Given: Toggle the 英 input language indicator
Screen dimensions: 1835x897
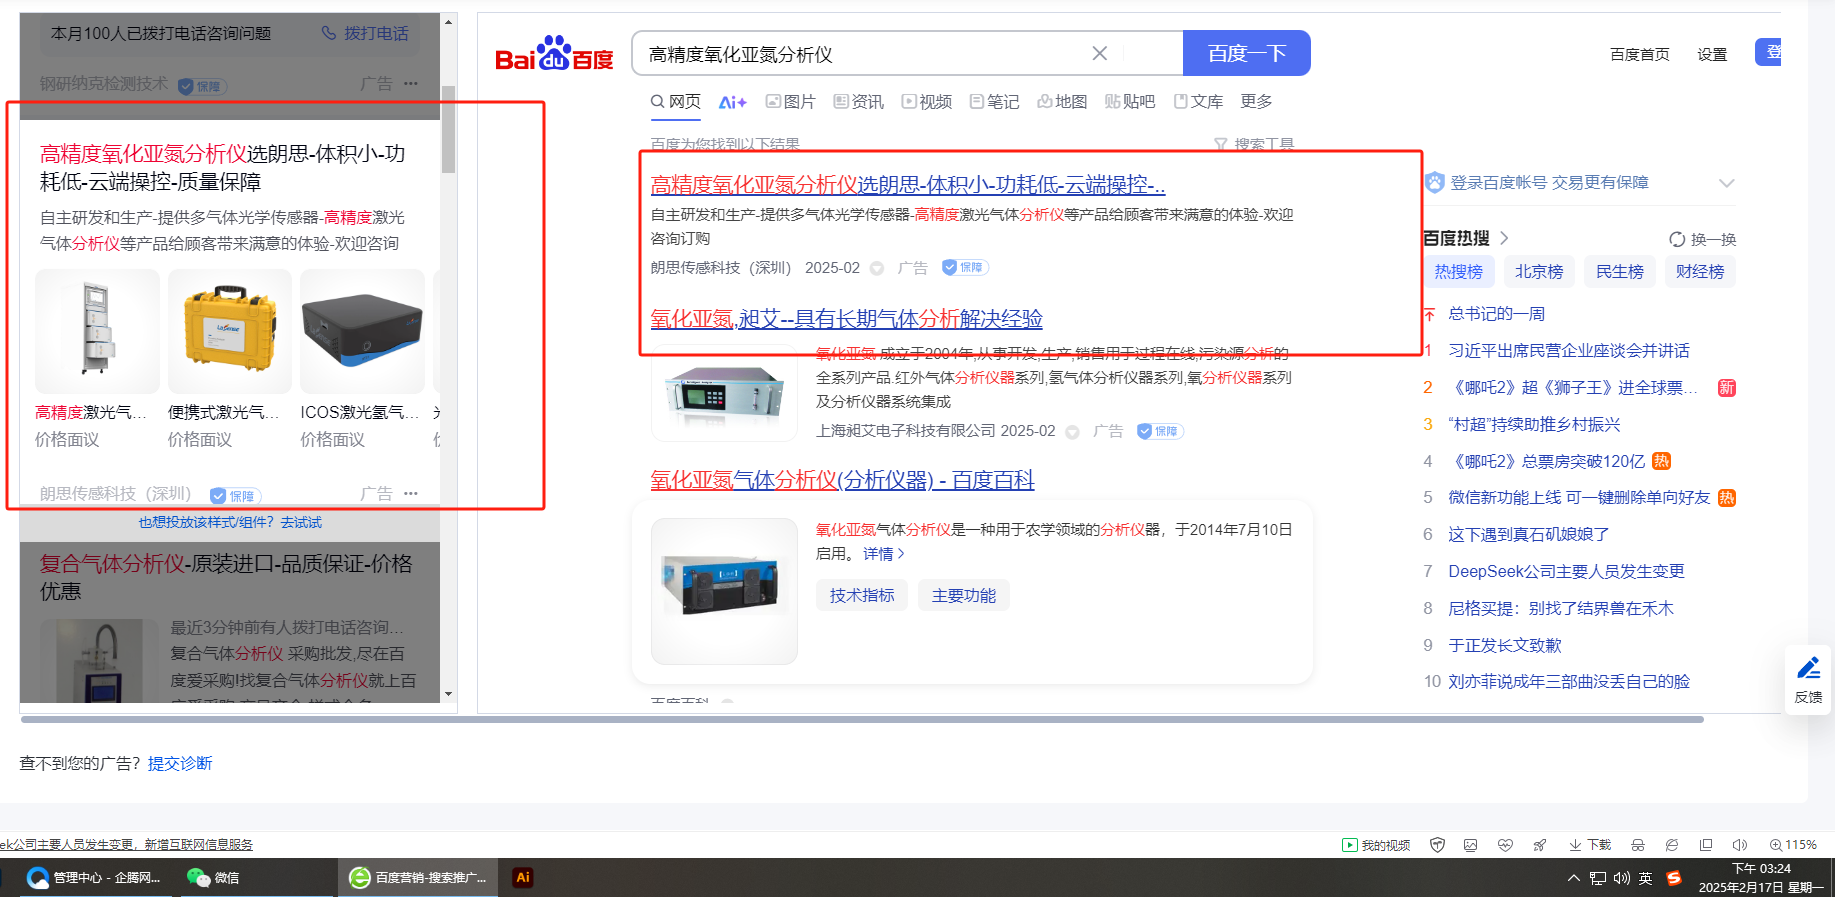Looking at the screenshot, I should pos(1645,878).
